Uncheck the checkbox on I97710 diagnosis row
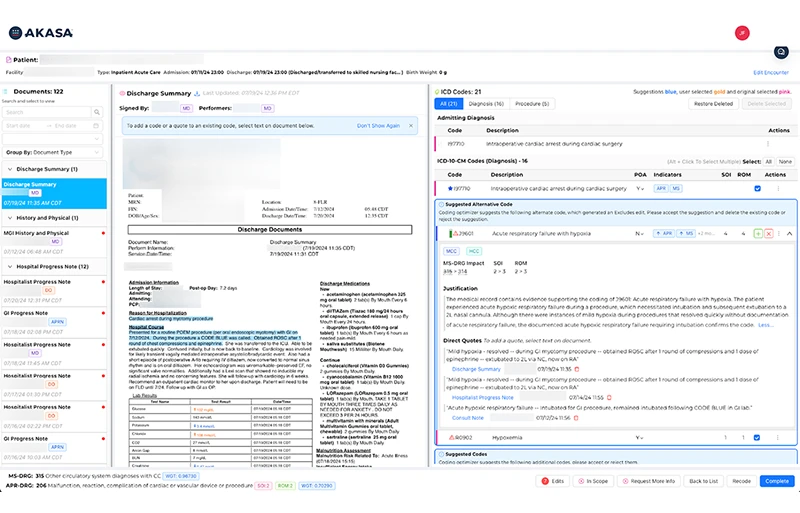Image resolution: width=800 pixels, height=513 pixels. 757,188
